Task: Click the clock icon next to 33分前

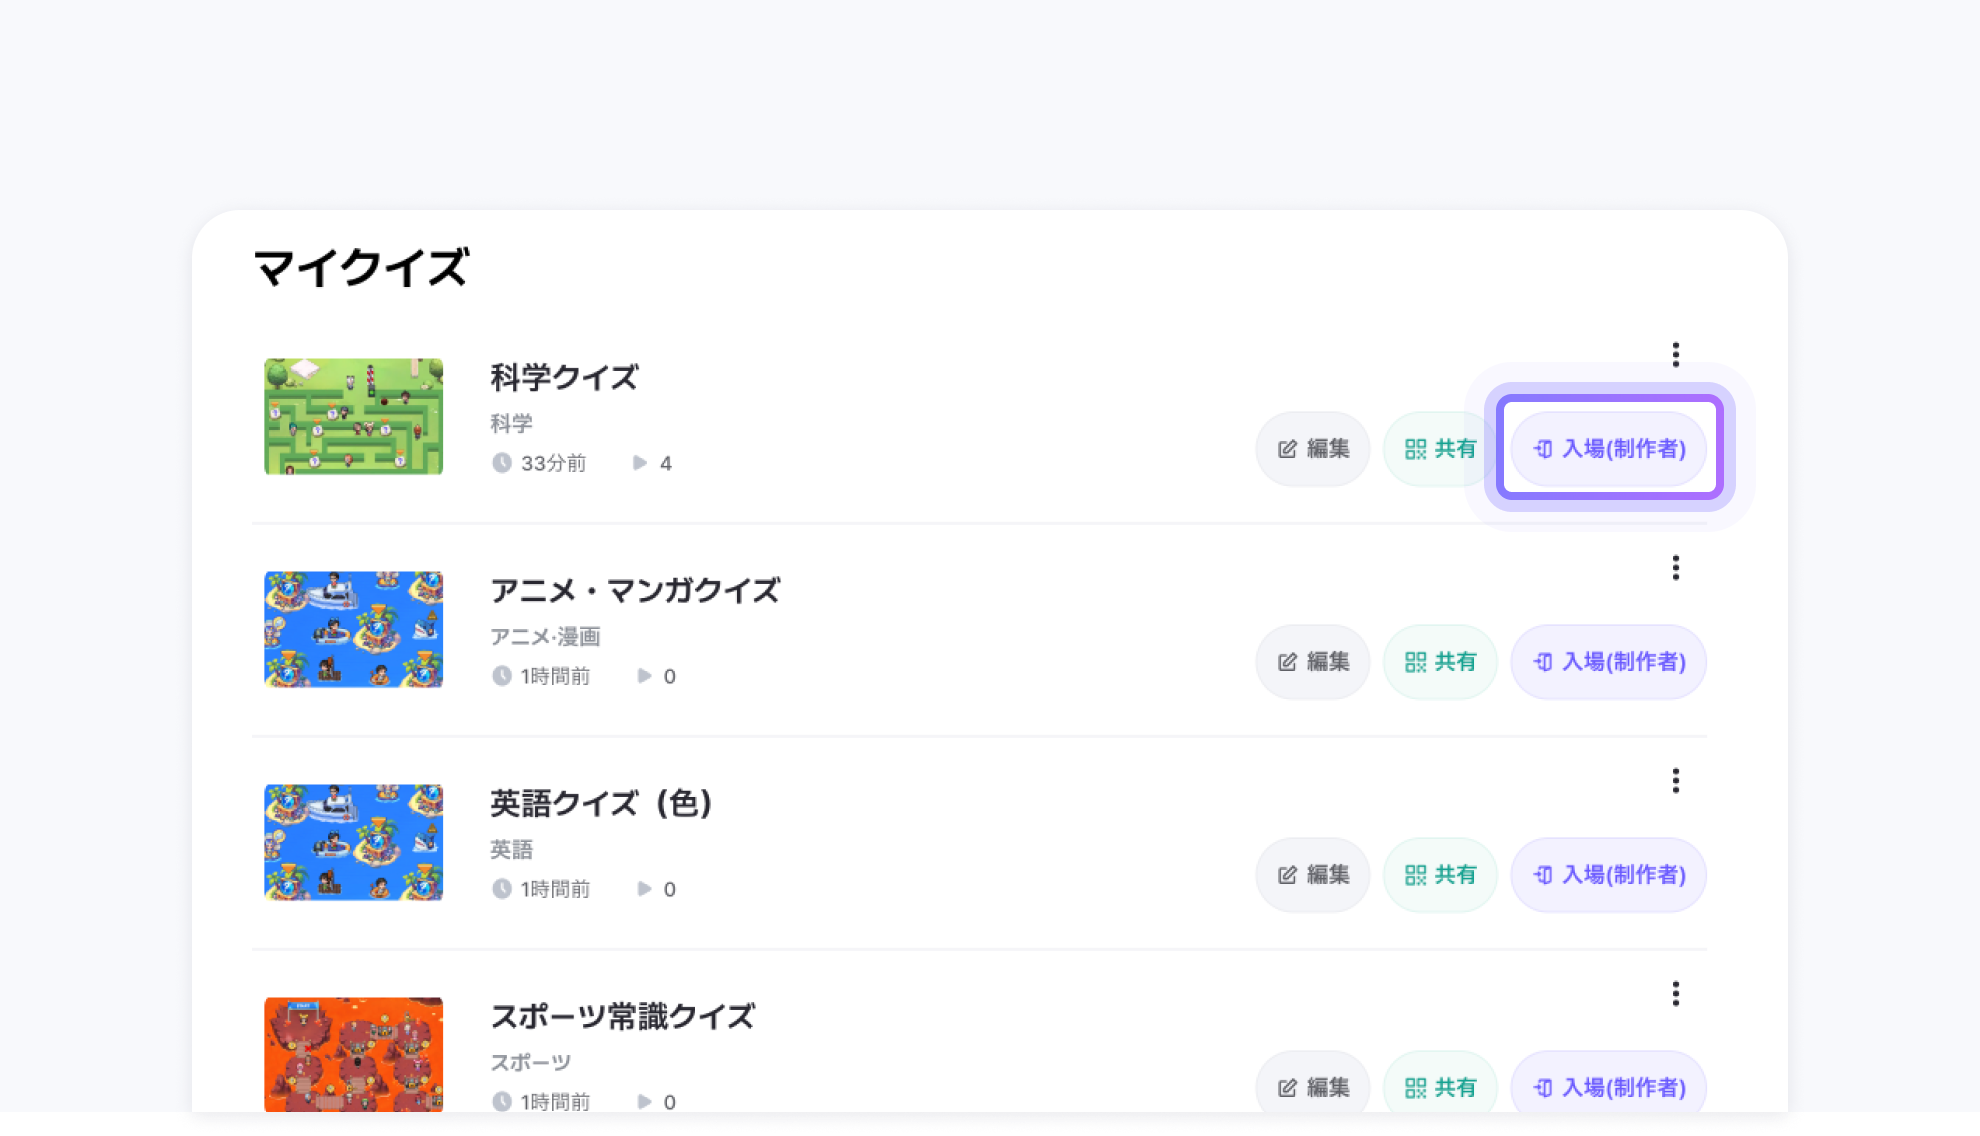Action: pyautogui.click(x=502, y=462)
